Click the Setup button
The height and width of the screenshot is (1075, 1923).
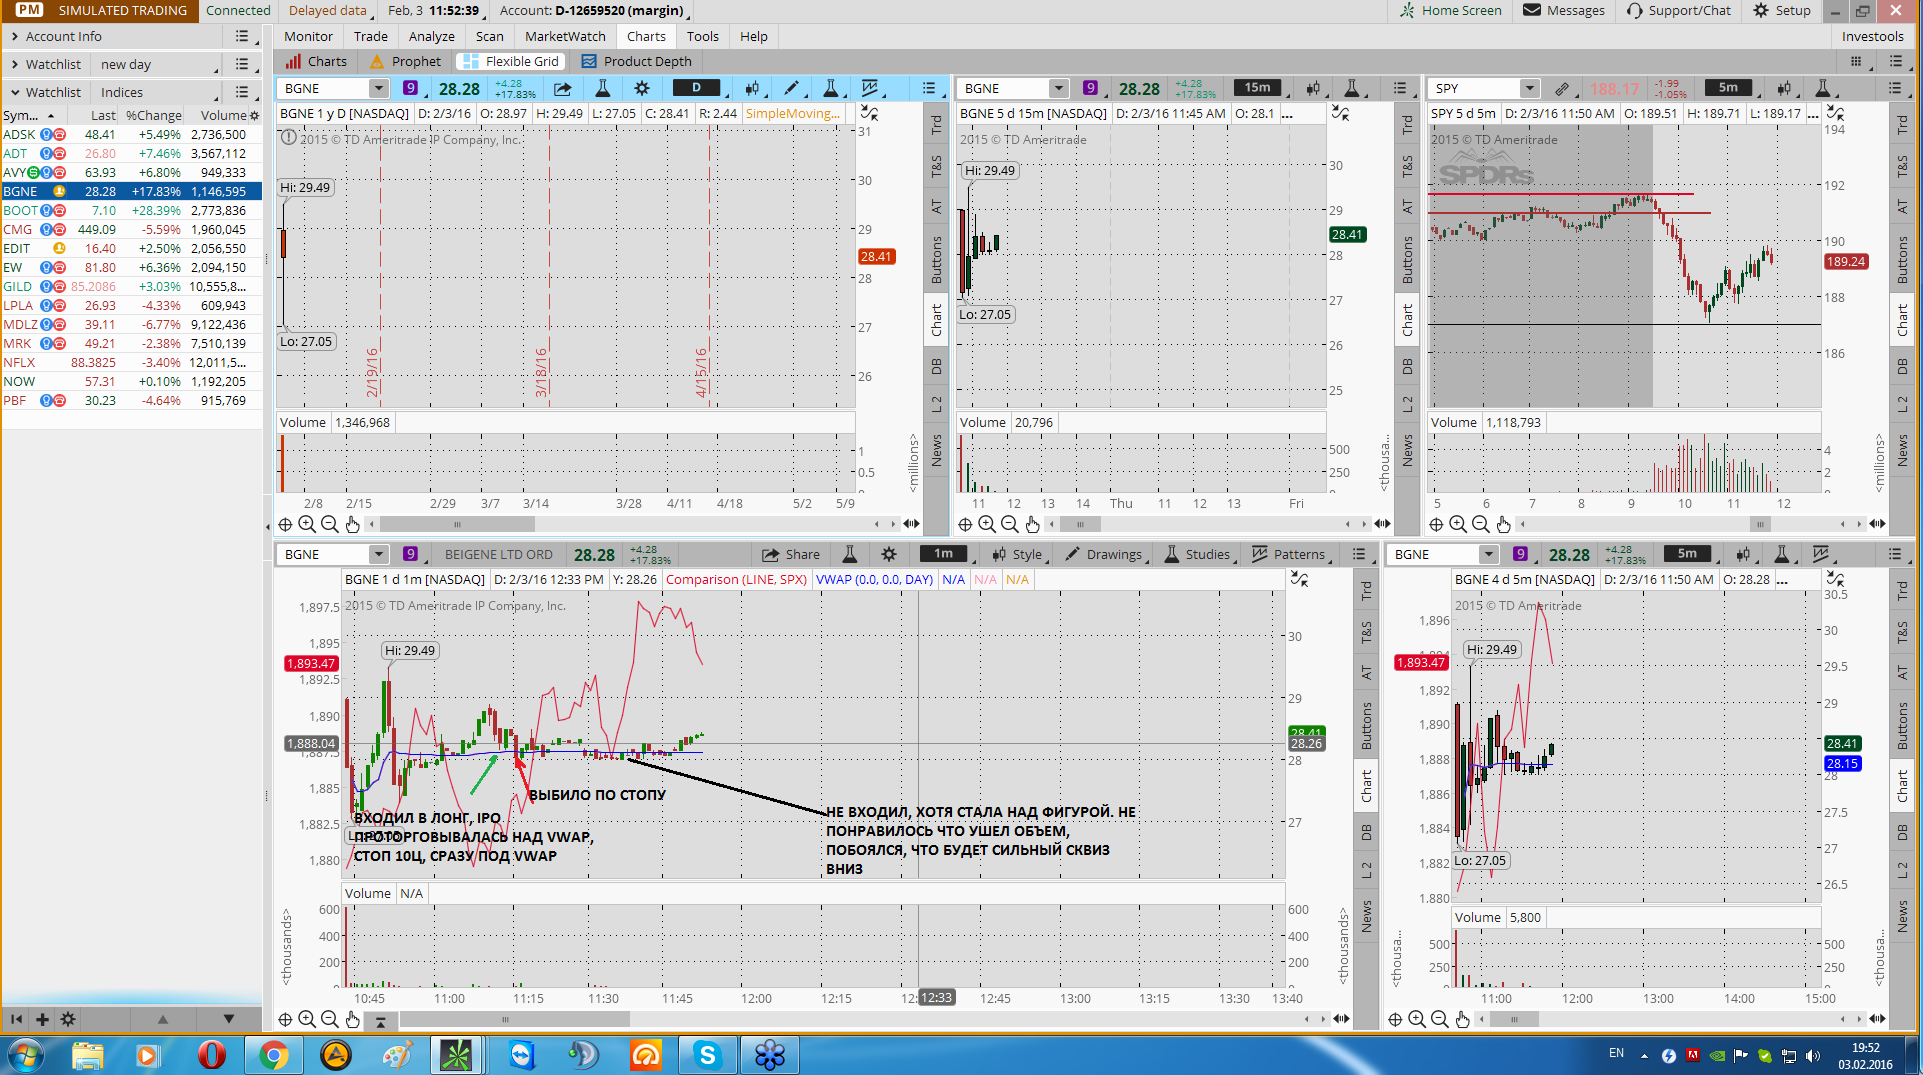pos(1781,10)
